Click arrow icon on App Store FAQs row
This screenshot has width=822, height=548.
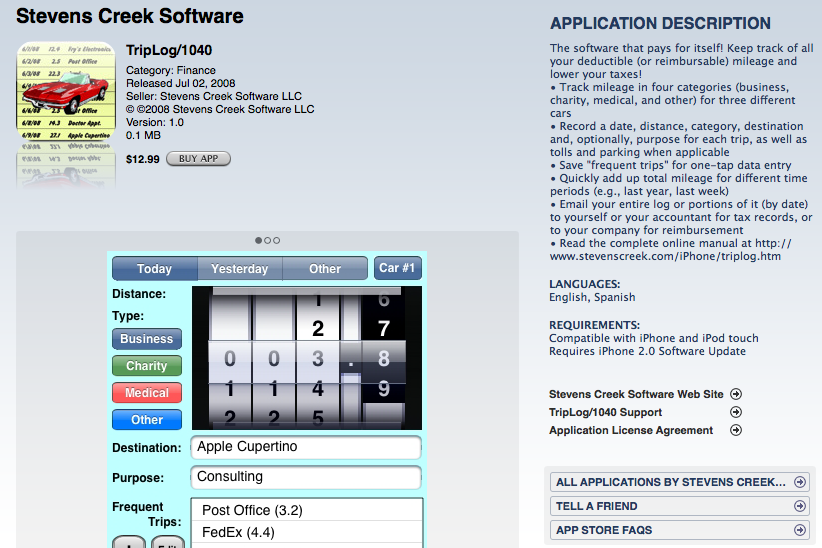(799, 530)
